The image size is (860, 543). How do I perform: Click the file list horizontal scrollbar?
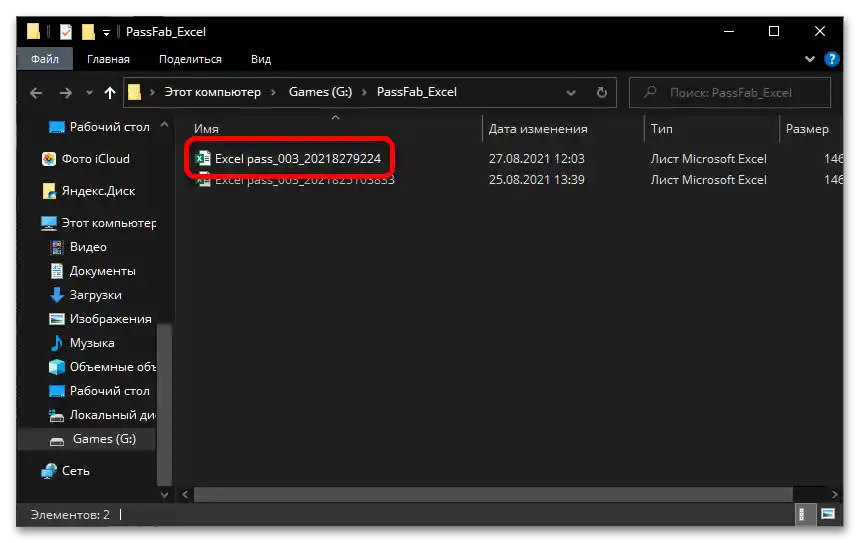493,495
